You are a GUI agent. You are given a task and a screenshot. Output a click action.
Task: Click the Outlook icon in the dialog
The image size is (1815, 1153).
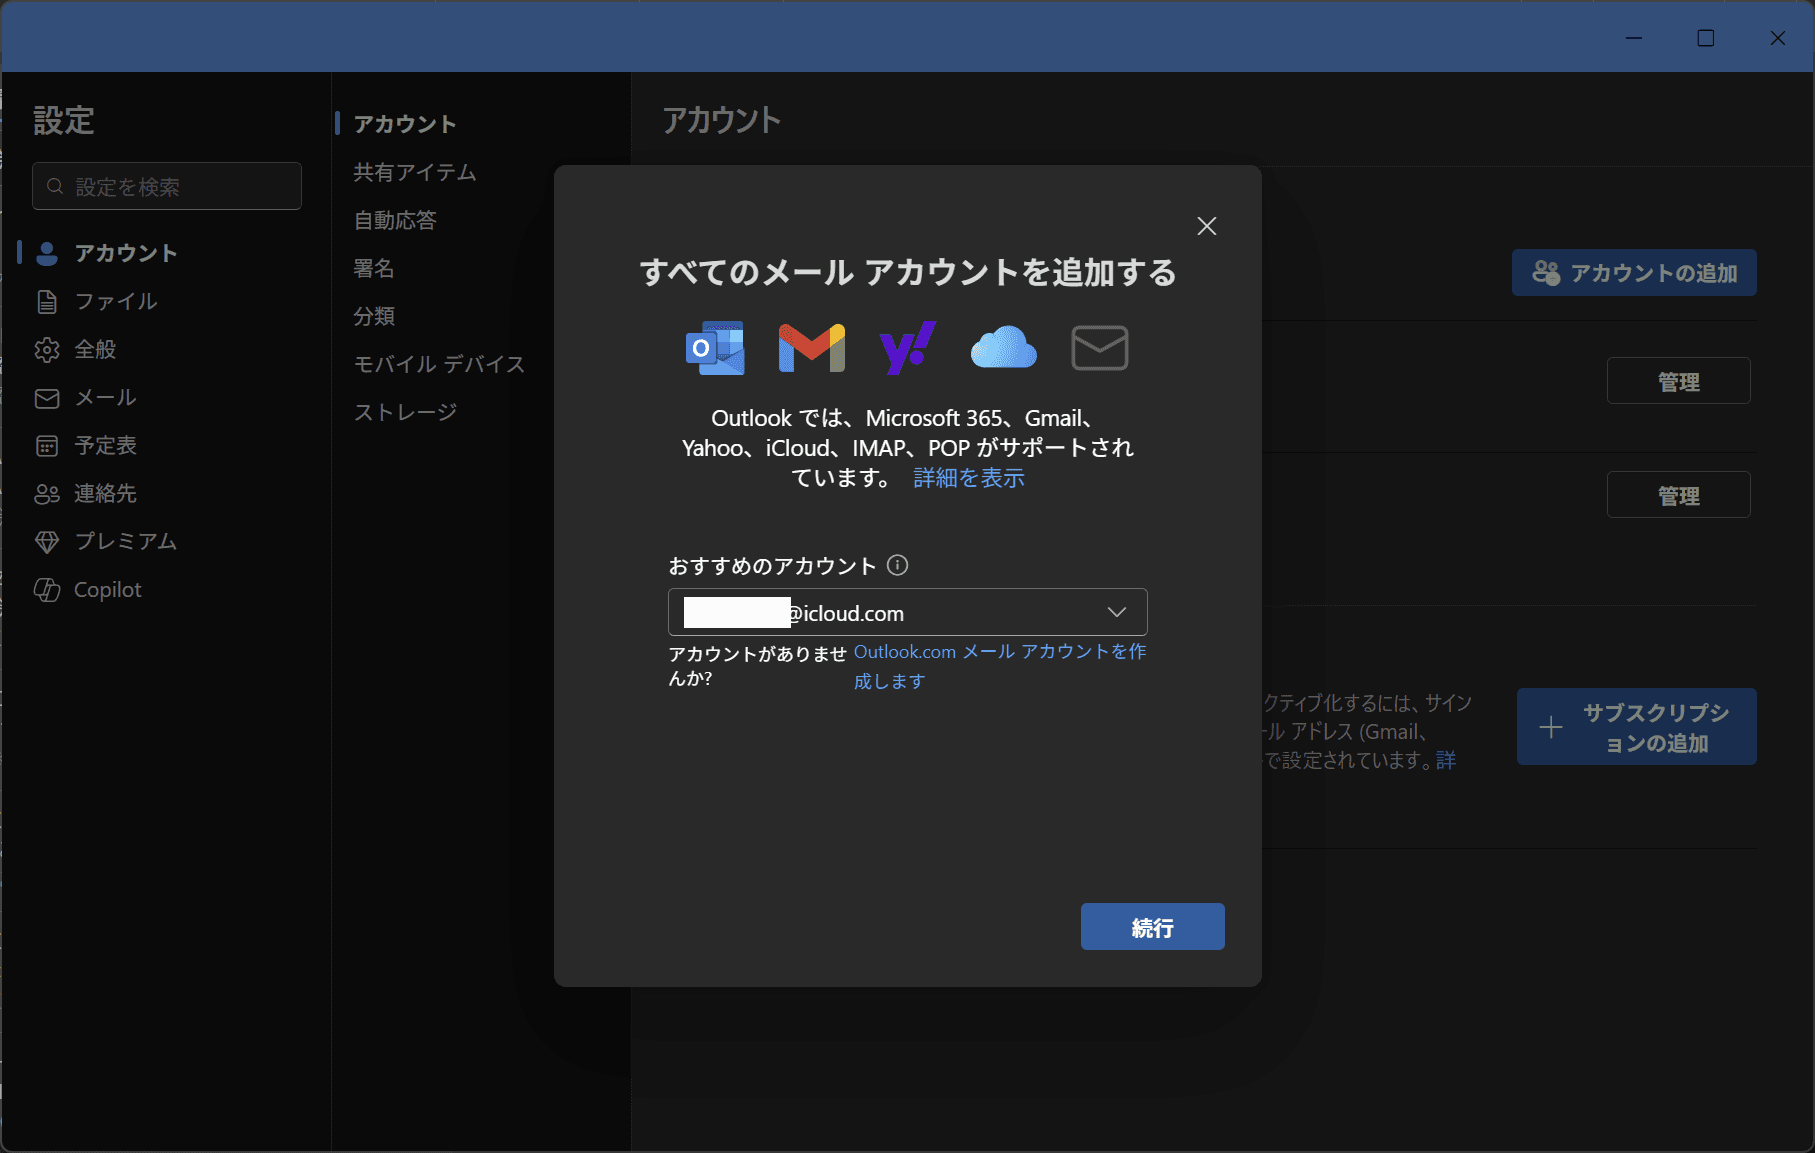(715, 348)
